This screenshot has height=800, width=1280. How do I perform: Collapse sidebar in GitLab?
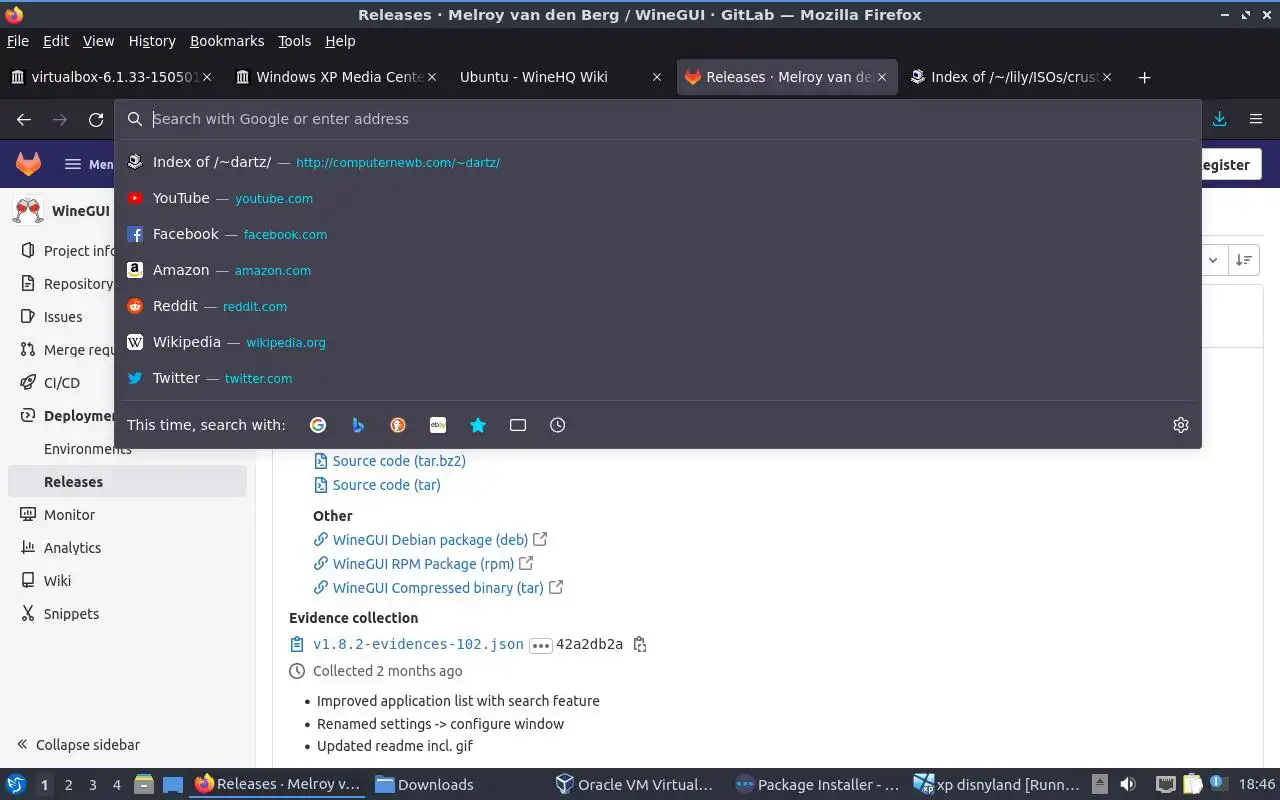[x=78, y=745]
